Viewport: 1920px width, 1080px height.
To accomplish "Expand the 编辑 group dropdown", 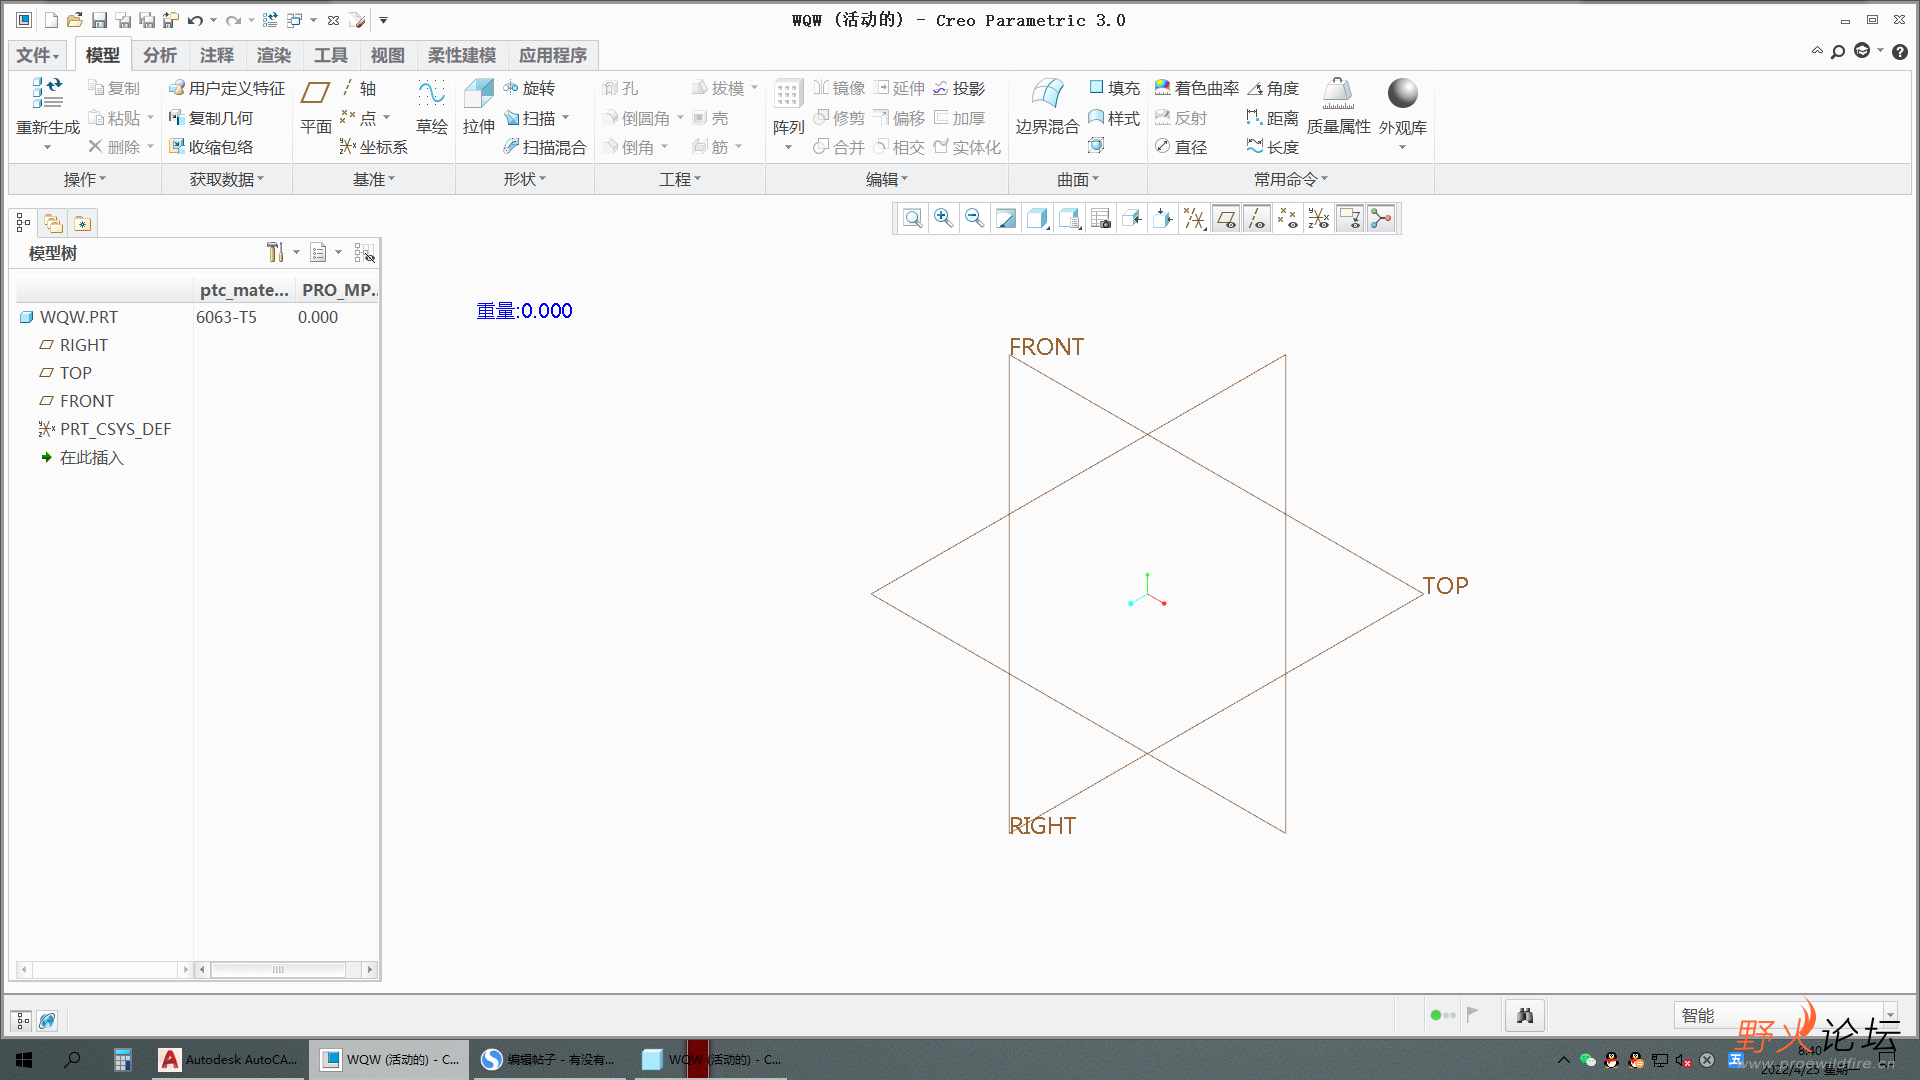I will tap(887, 179).
